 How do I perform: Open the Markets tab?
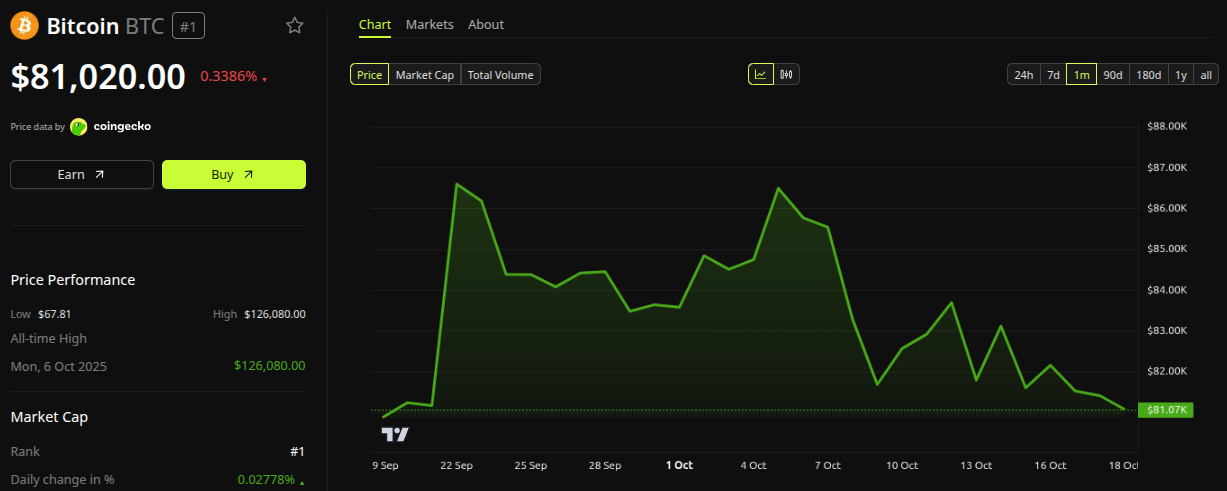pos(429,24)
